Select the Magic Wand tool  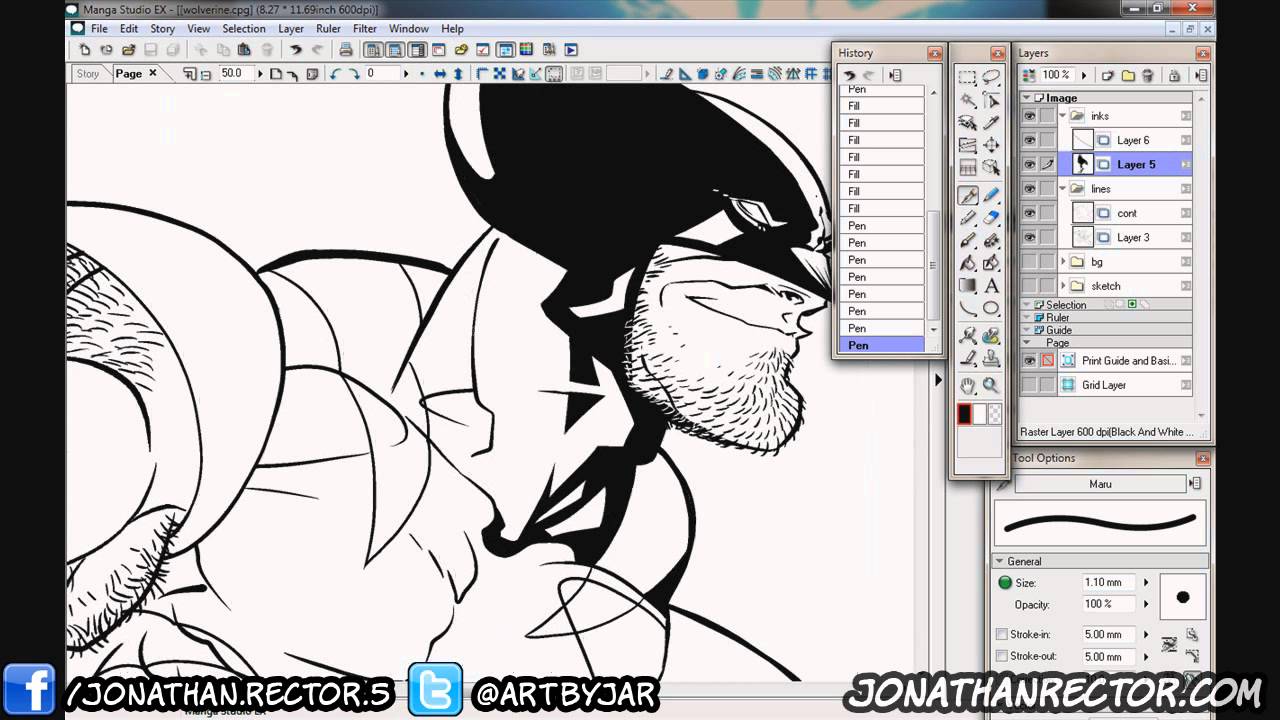tap(968, 100)
